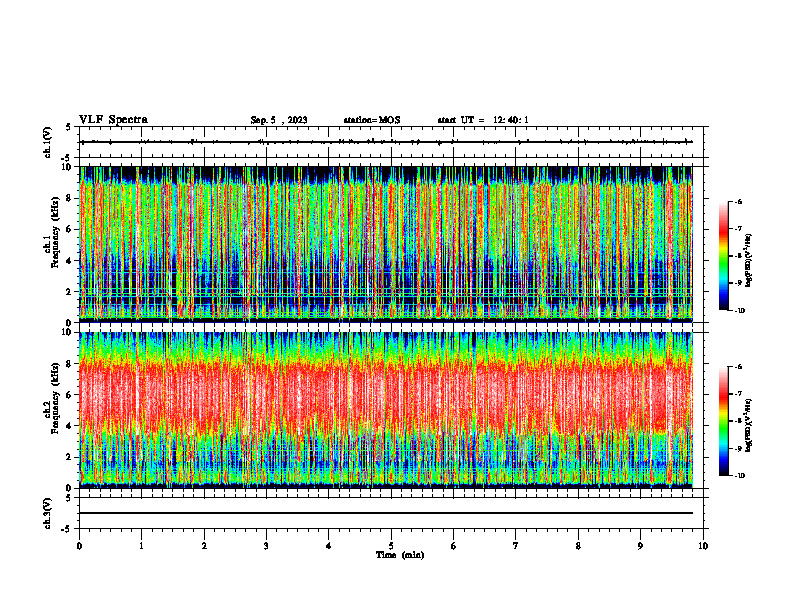The height and width of the screenshot is (612, 792).
Task: Click the '-6' label on ch.1 color scale
Action: (738, 201)
